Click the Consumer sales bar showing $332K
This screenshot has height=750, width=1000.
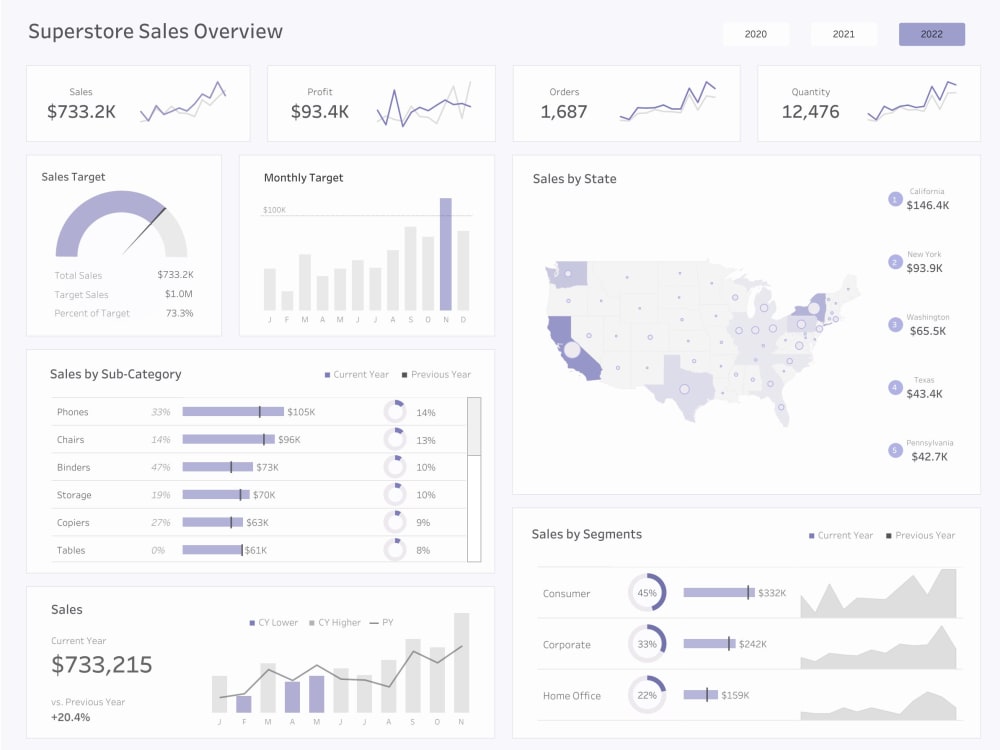tap(720, 592)
